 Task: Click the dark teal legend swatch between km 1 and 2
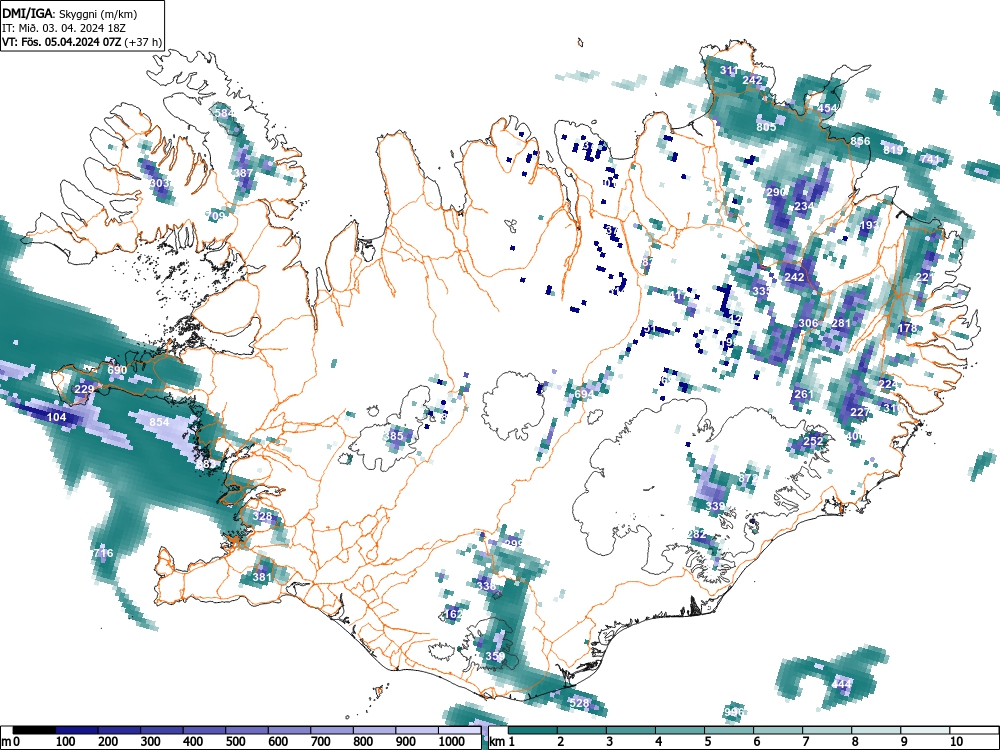tap(533, 730)
